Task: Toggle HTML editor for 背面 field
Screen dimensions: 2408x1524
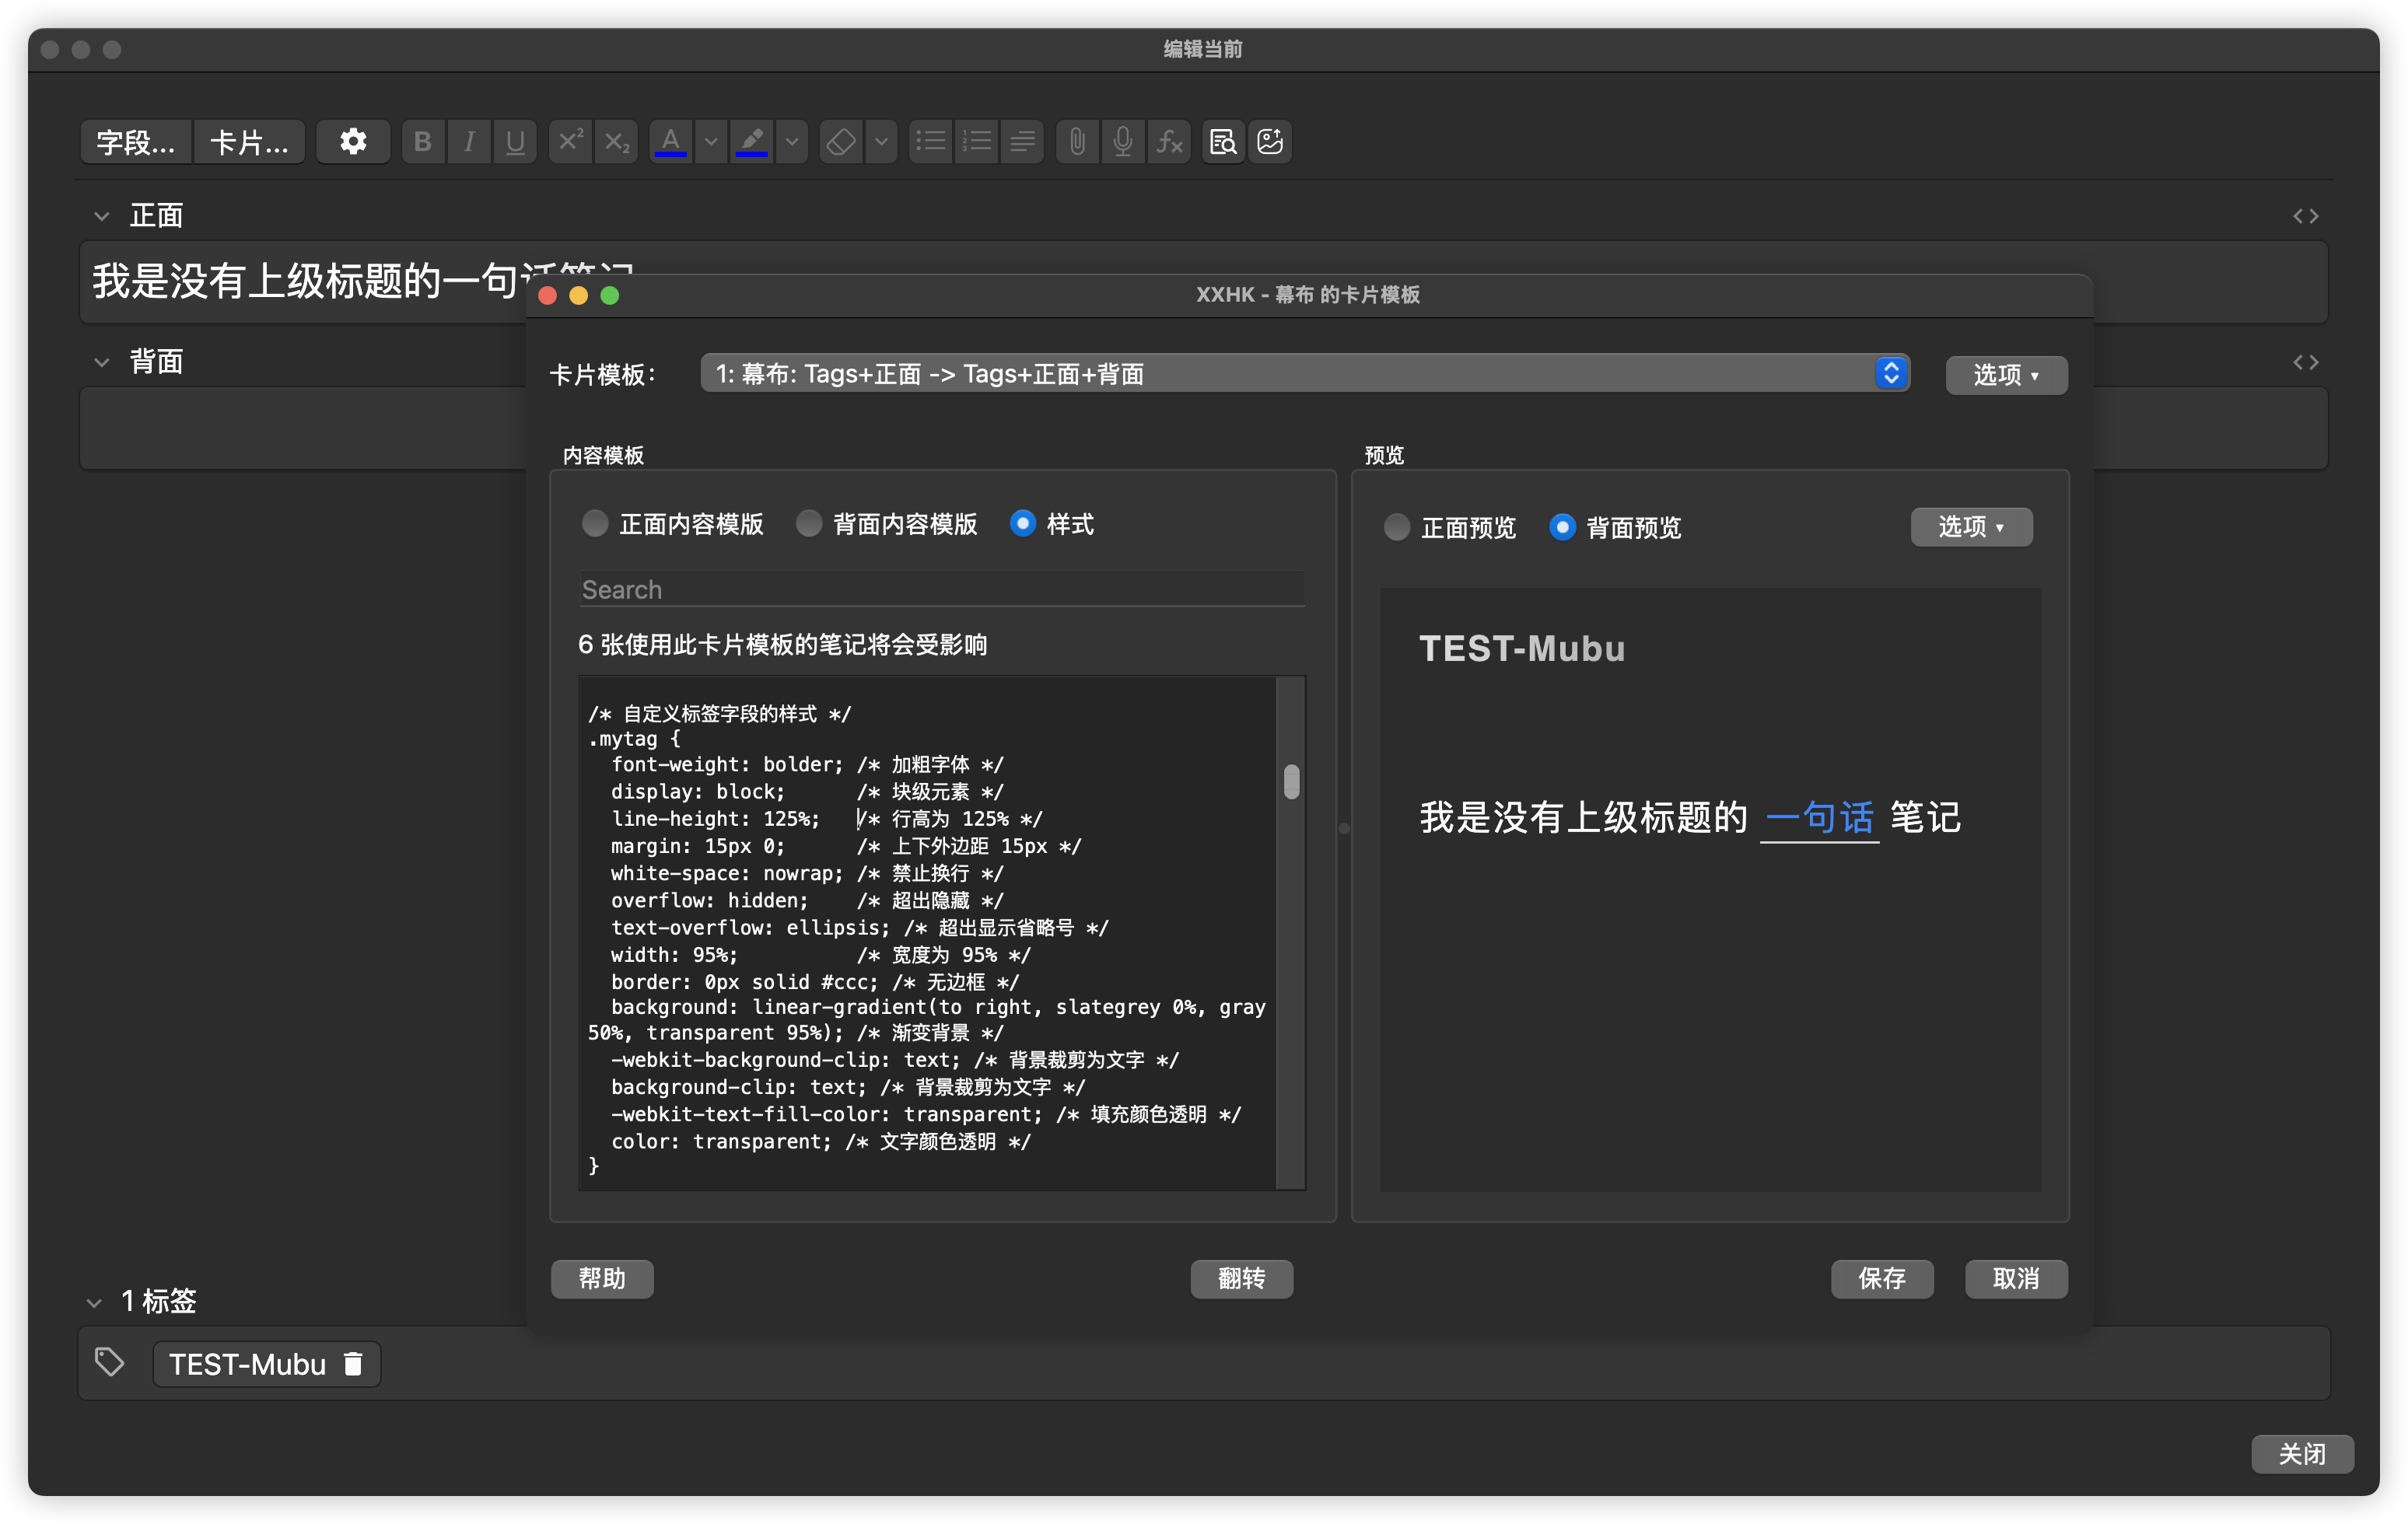Action: tap(2305, 362)
